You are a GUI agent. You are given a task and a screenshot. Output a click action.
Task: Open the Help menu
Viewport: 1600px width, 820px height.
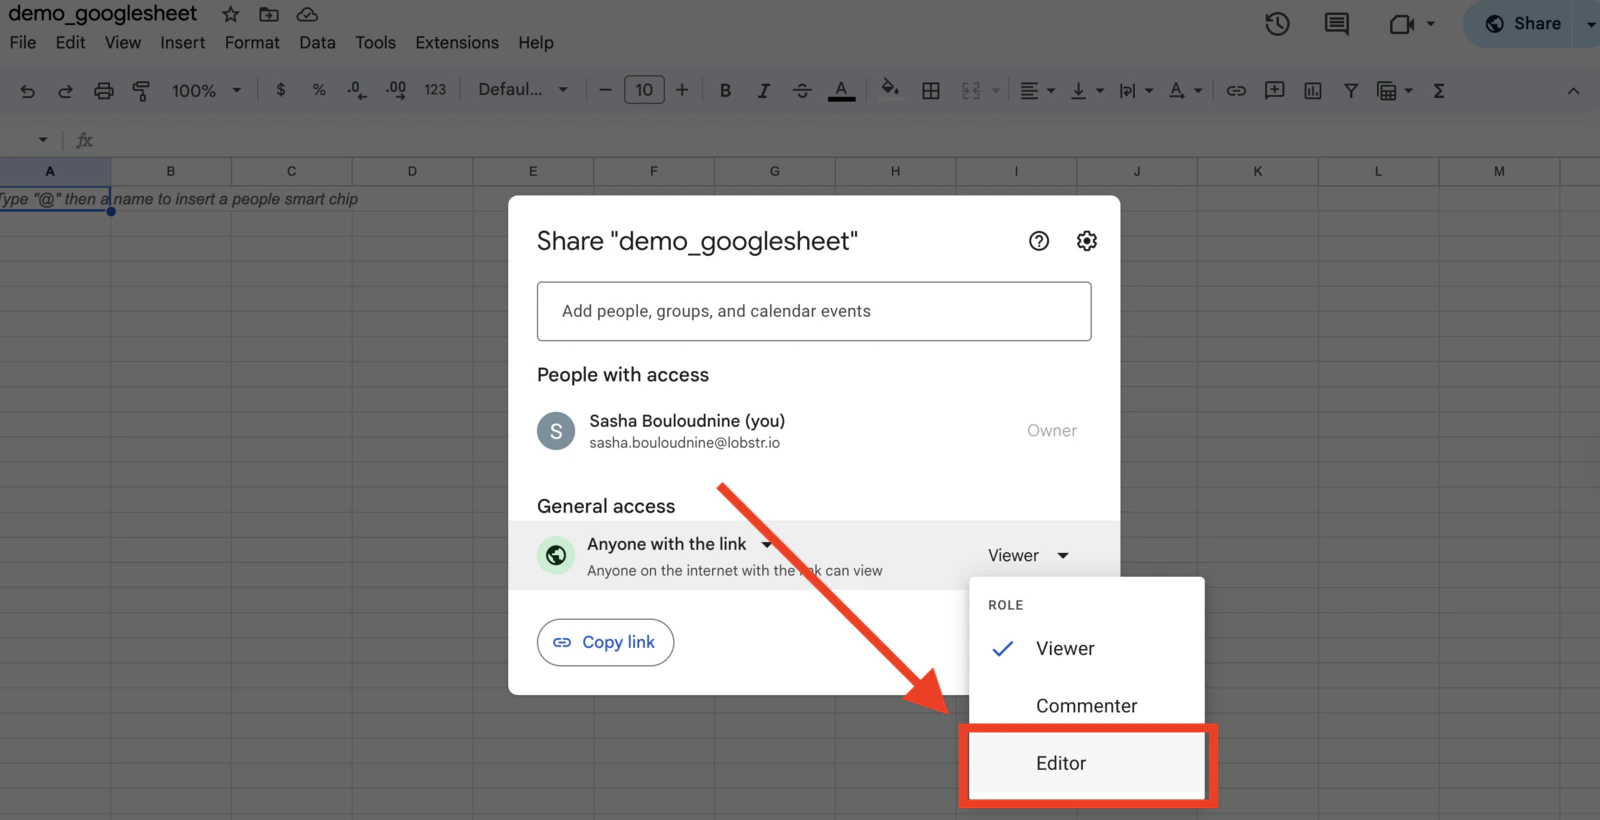click(x=536, y=43)
